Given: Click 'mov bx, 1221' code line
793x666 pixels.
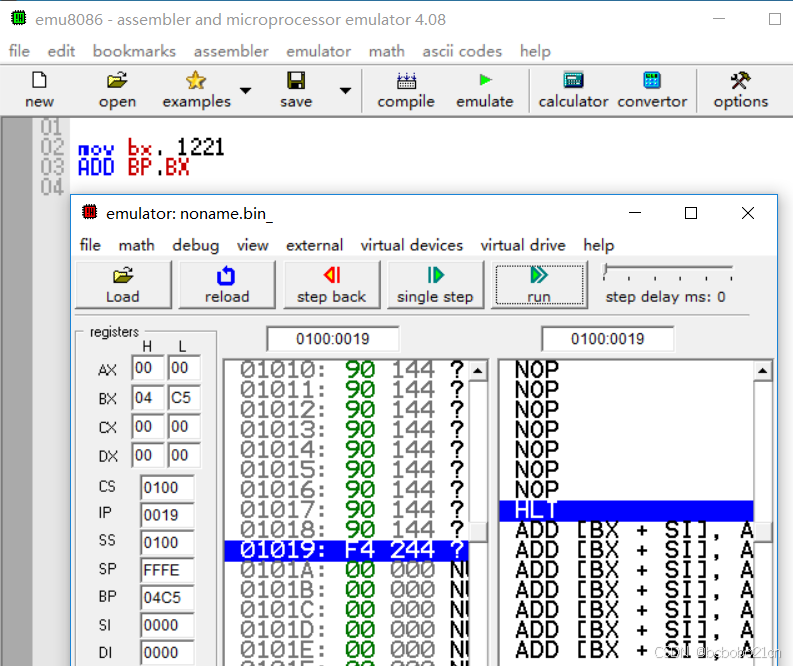Looking at the screenshot, I should pos(151,148).
